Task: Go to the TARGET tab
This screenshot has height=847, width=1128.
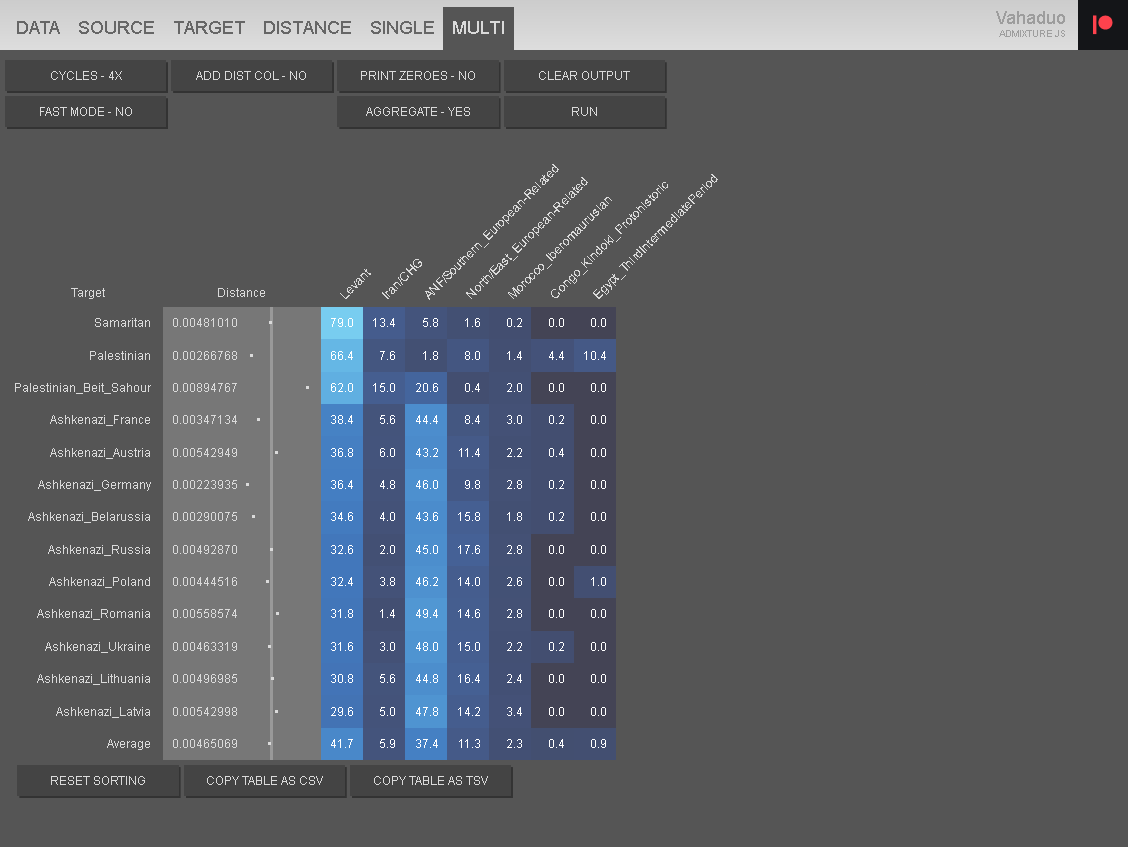Action: tap(209, 28)
